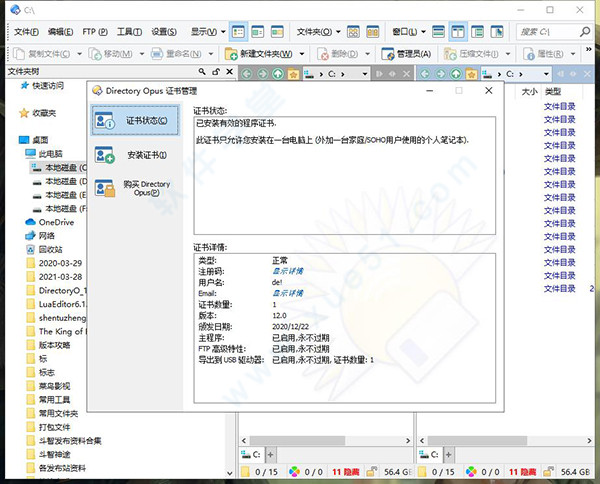The width and height of the screenshot is (600, 484).
Task: Open dropdown arrow next to 删除(D)
Action: [x=368, y=54]
